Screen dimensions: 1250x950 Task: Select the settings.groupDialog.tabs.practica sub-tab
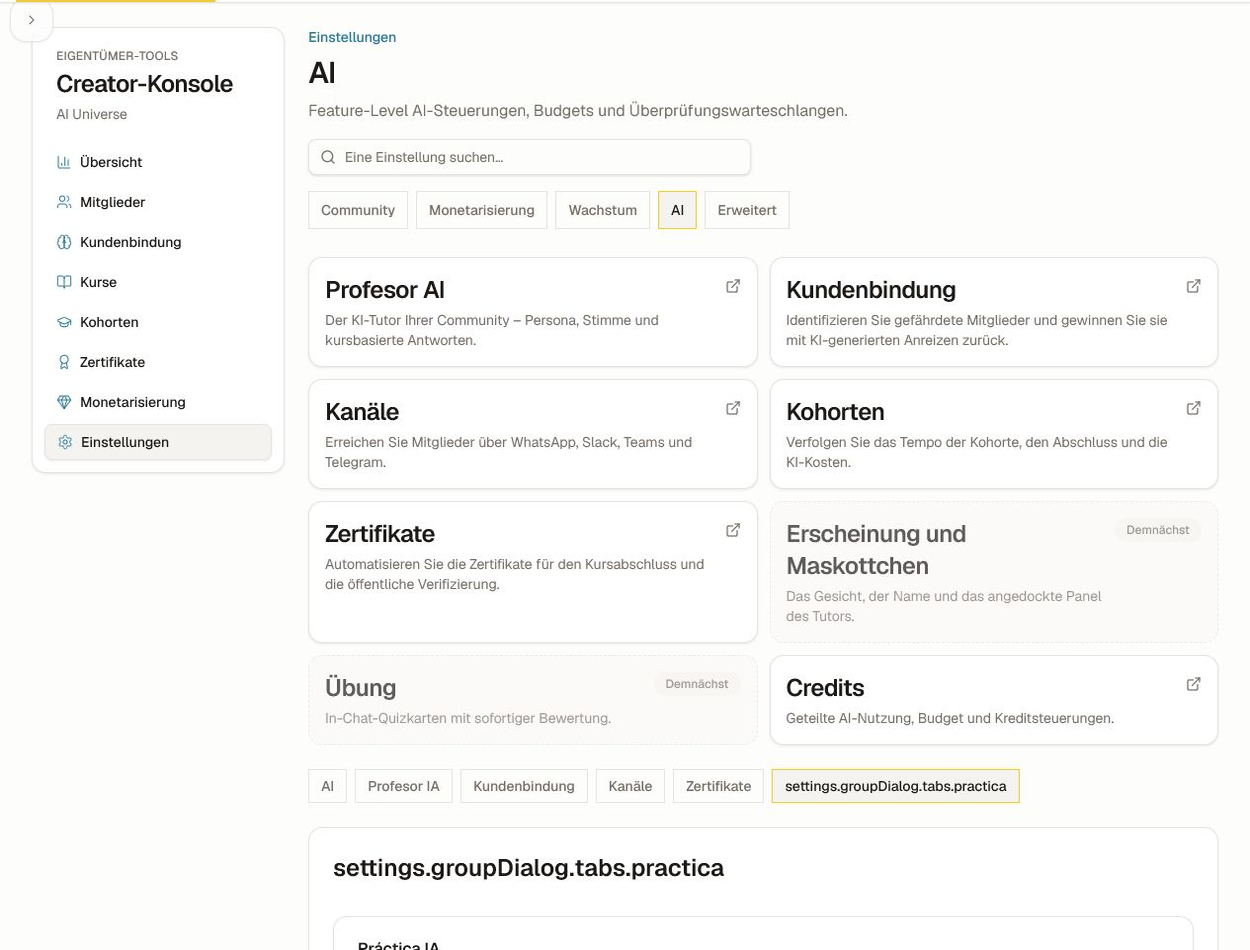(896, 786)
